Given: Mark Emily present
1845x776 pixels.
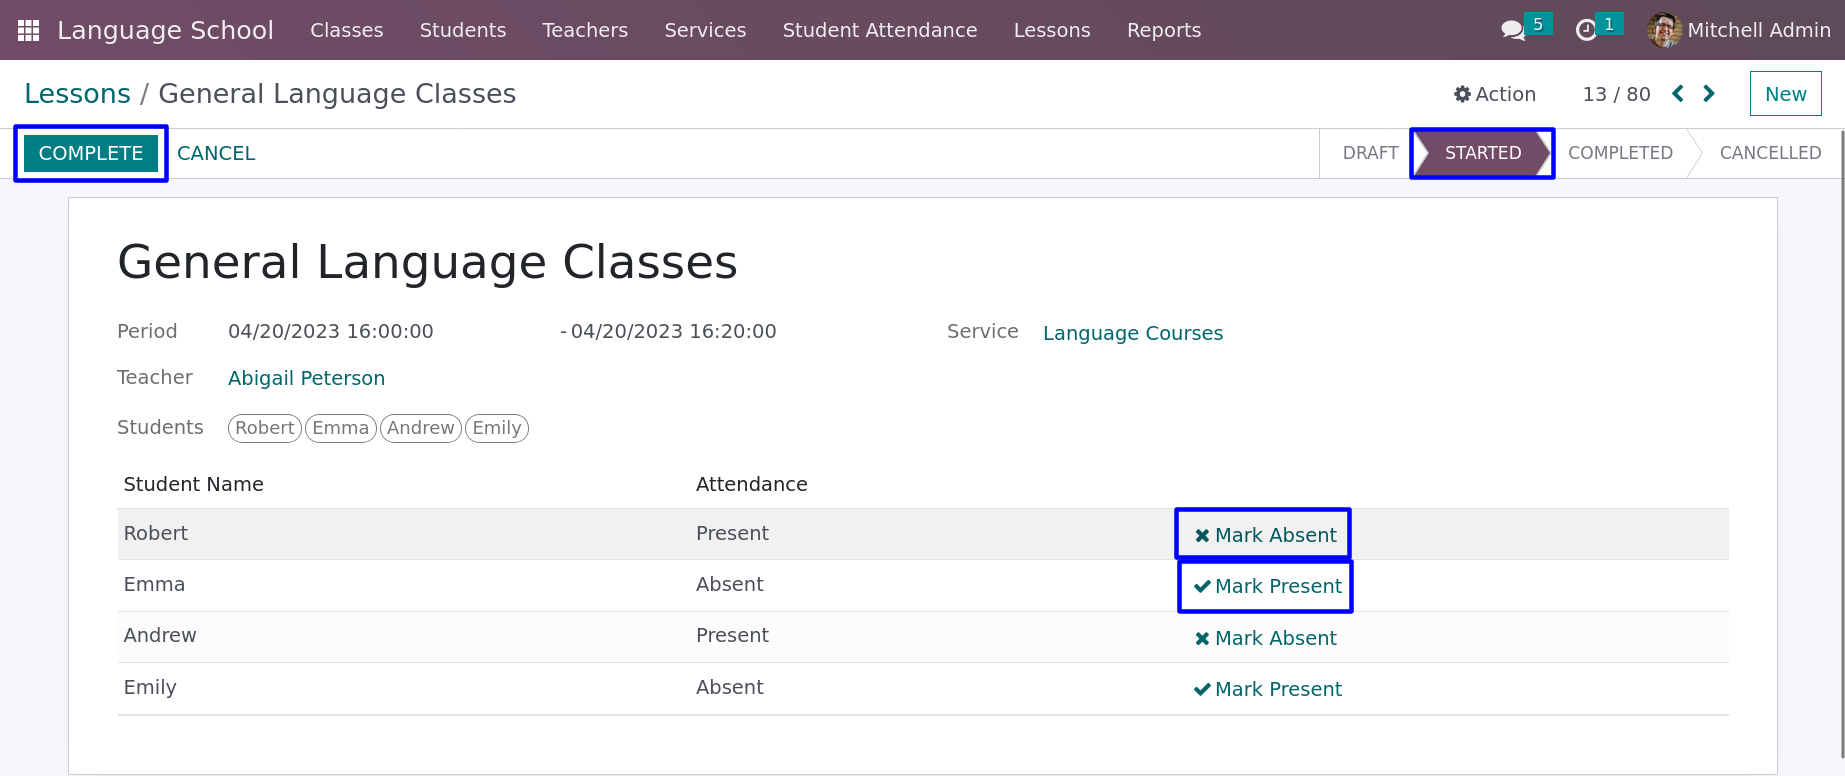Looking at the screenshot, I should 1268,689.
